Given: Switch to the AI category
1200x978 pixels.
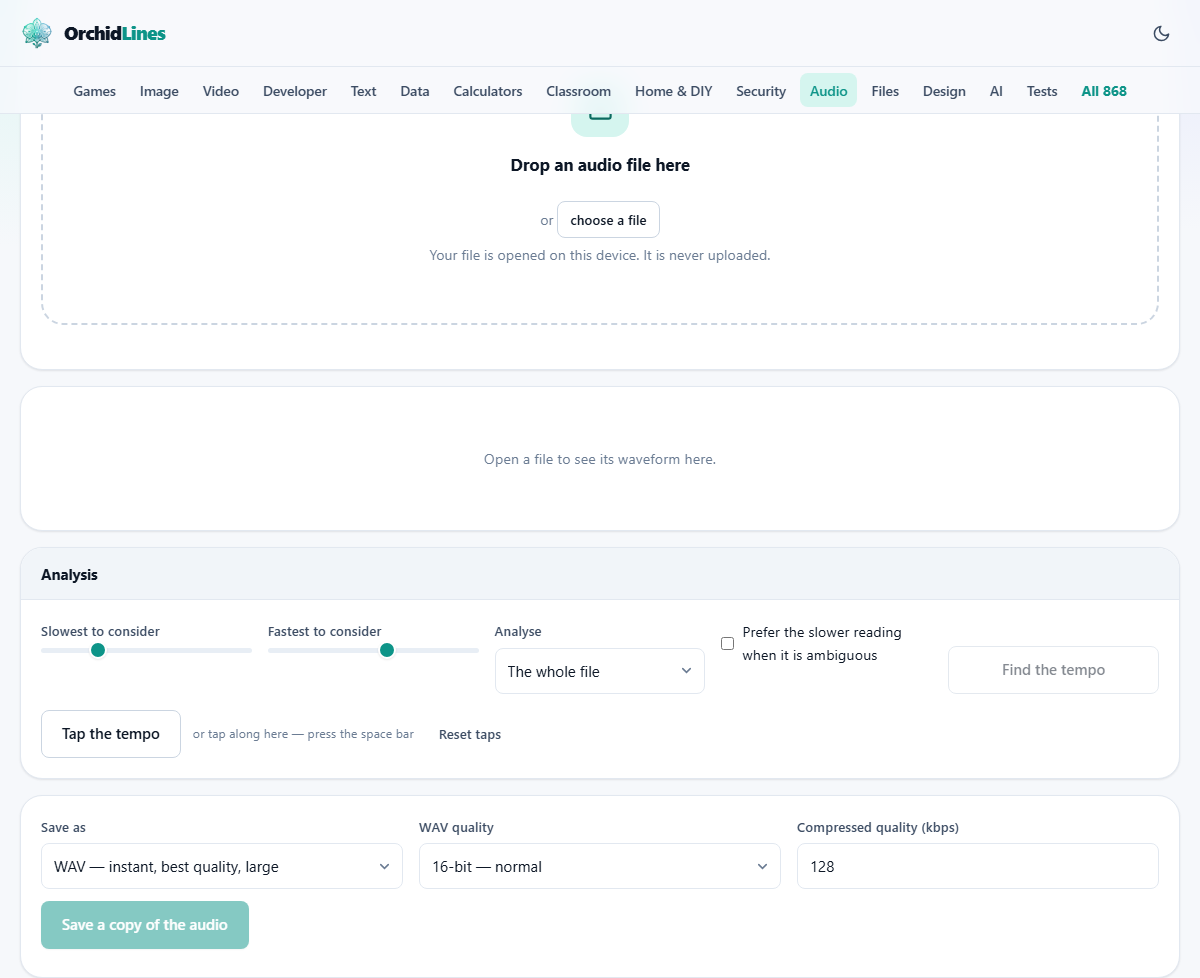Looking at the screenshot, I should [996, 91].
